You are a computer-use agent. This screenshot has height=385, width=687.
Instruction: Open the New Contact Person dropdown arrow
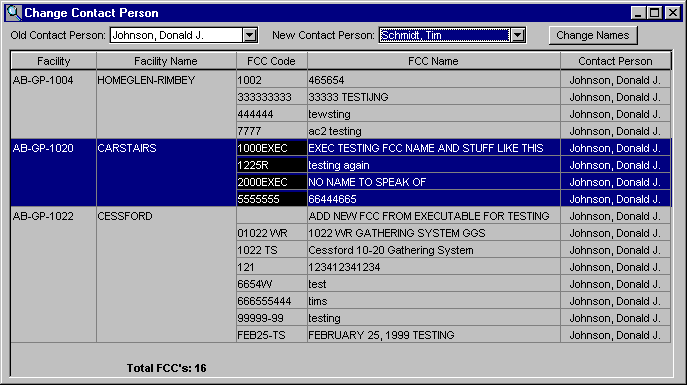point(518,35)
